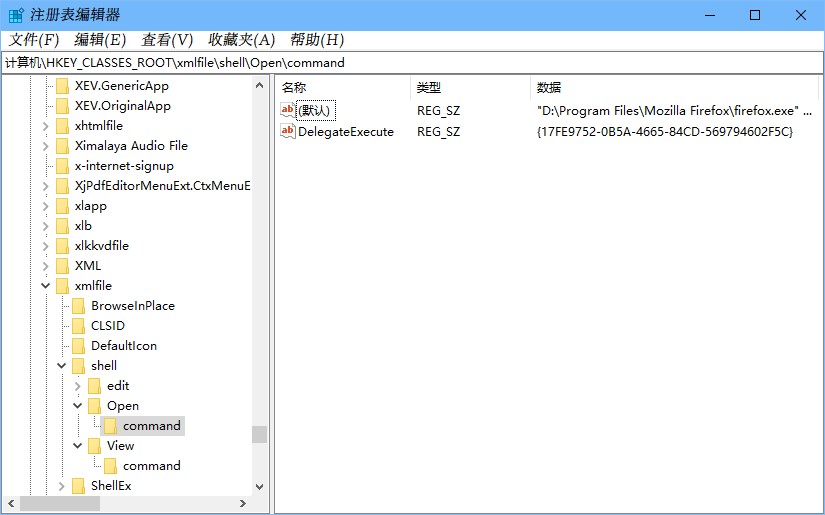Open the 编辑(E) menu
The width and height of the screenshot is (825, 515).
tap(100, 40)
